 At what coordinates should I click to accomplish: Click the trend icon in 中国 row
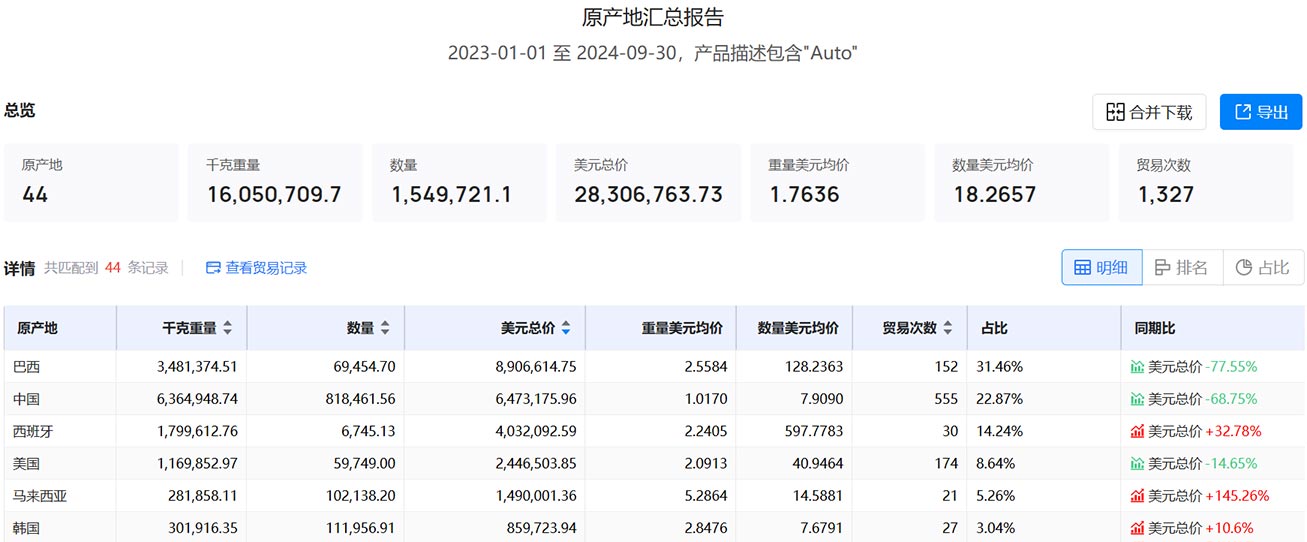click(x=1137, y=399)
